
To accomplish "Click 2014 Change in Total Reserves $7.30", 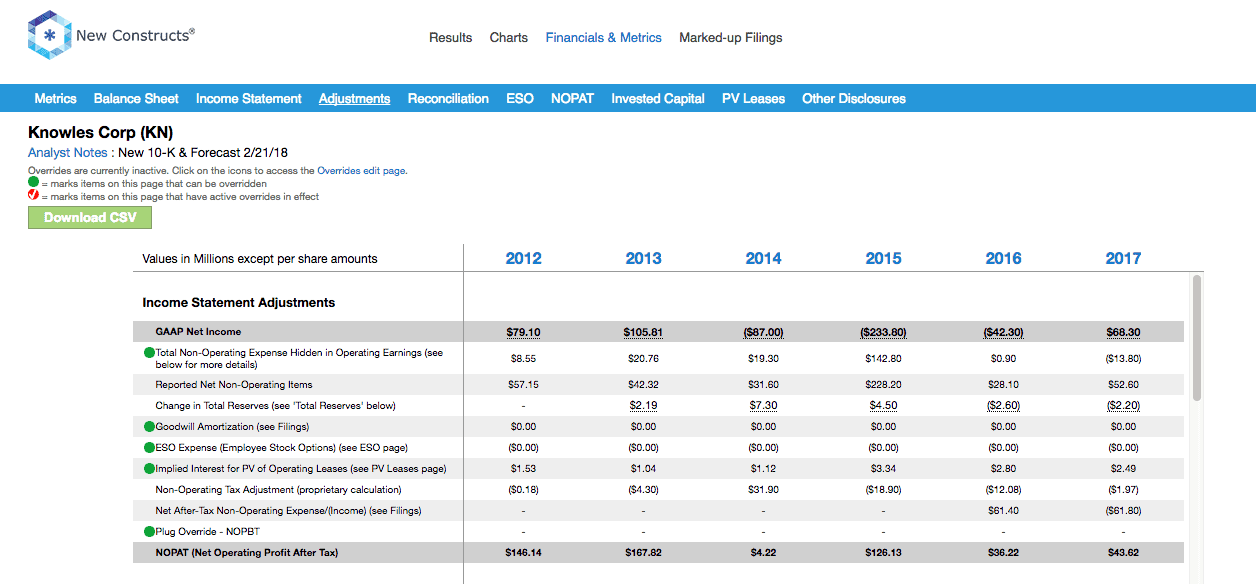I will [x=763, y=406].
